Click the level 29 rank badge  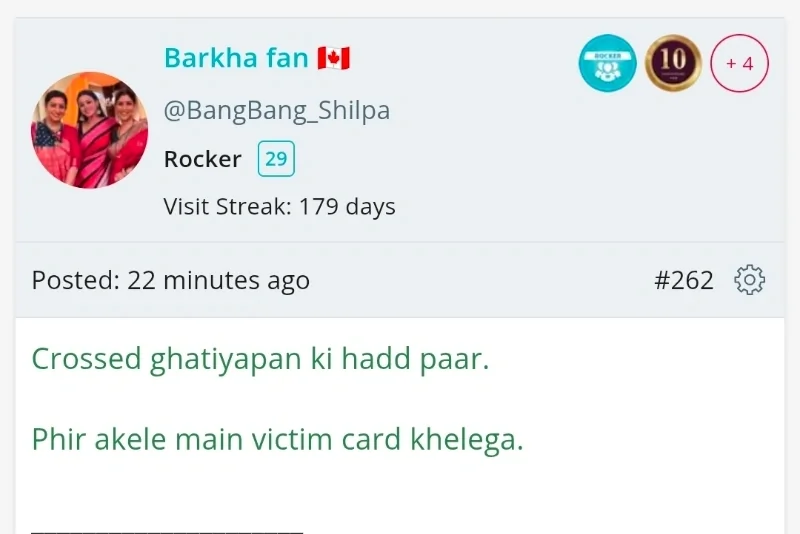pos(276,159)
